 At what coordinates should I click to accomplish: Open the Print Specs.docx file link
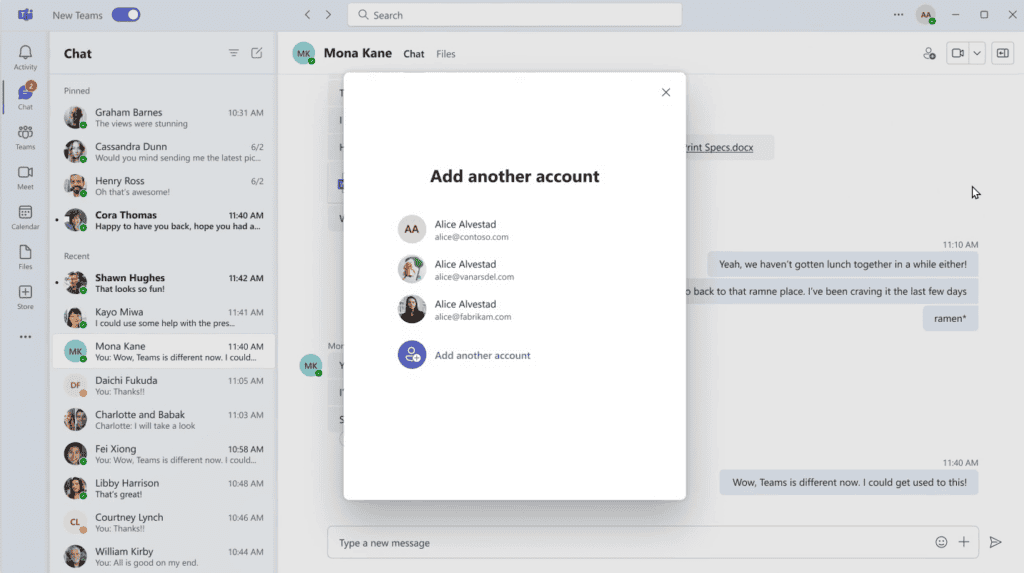(x=720, y=148)
